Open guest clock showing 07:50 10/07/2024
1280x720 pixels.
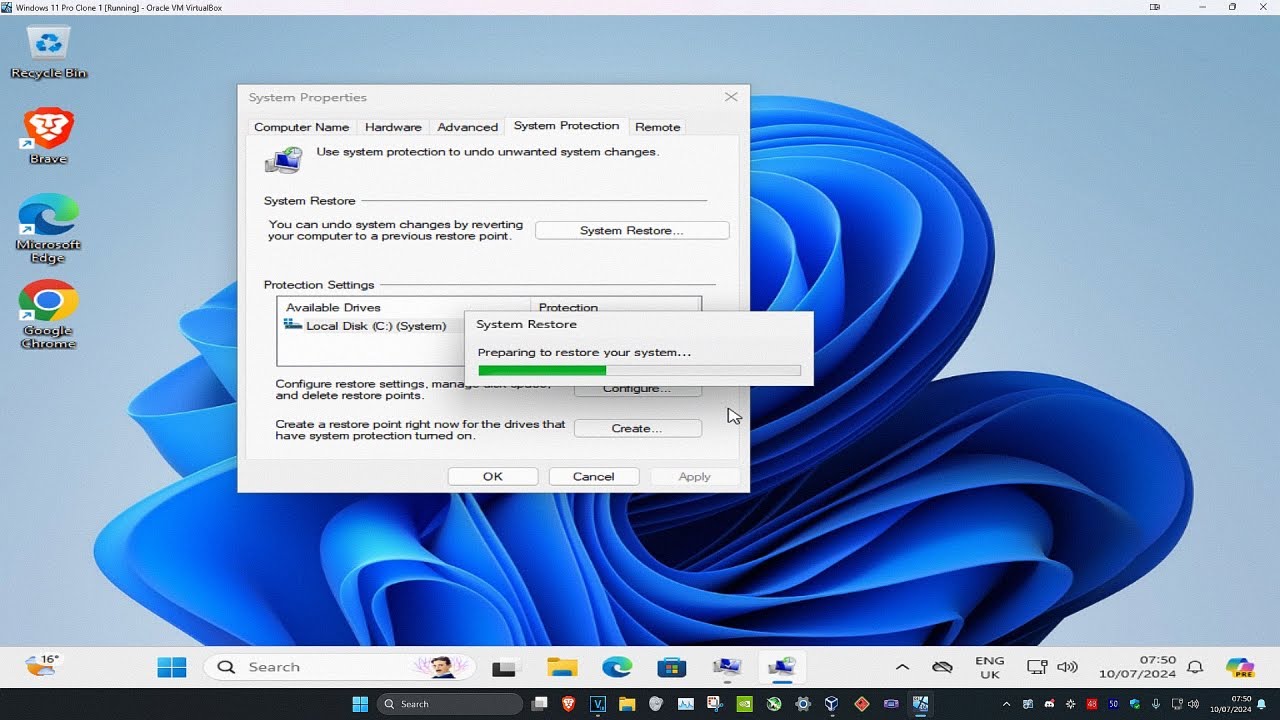(1137, 667)
